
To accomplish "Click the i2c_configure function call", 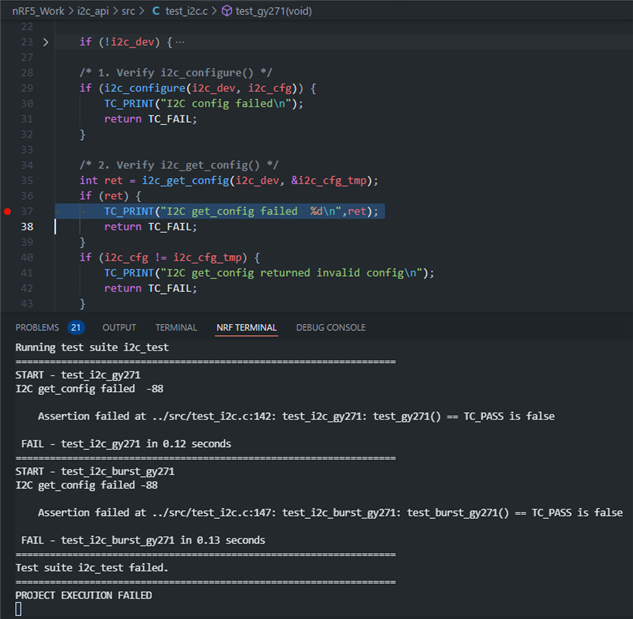I will [x=145, y=88].
